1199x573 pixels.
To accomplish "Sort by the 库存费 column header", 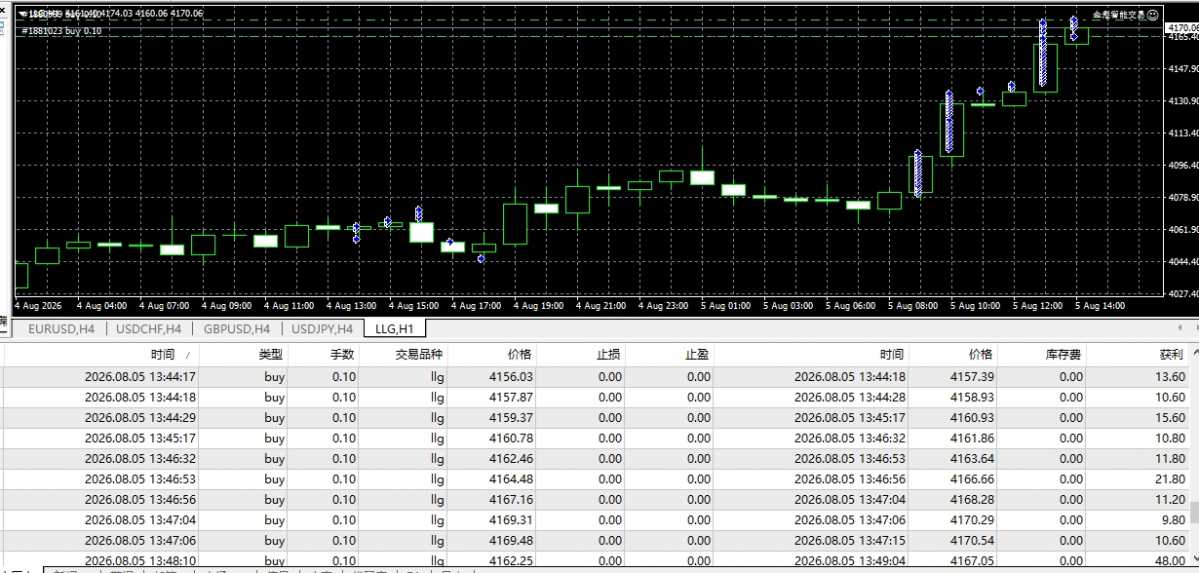I will (1064, 355).
